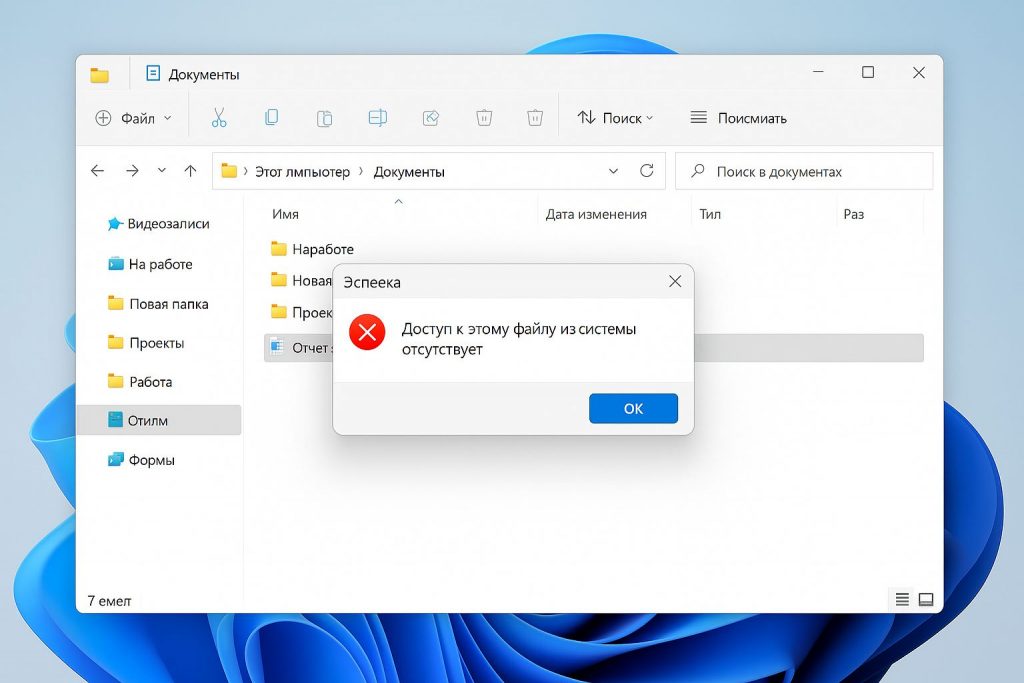
Task: Minimize the Документы window
Action: [x=818, y=71]
